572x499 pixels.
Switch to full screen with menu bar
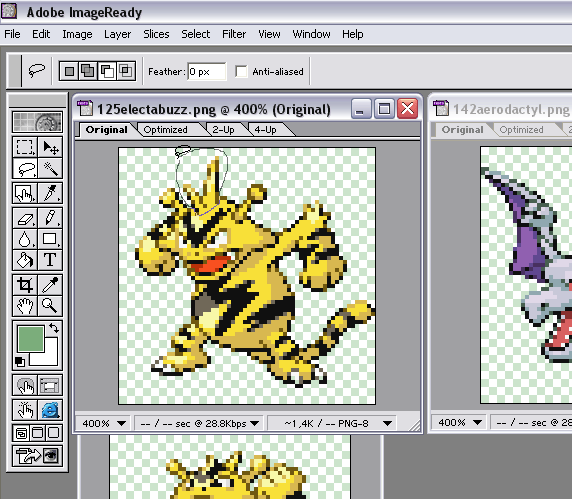point(38,433)
